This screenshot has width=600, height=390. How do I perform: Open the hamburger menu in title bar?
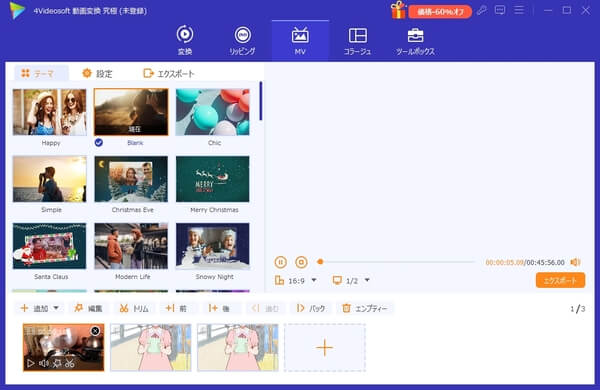pos(518,10)
